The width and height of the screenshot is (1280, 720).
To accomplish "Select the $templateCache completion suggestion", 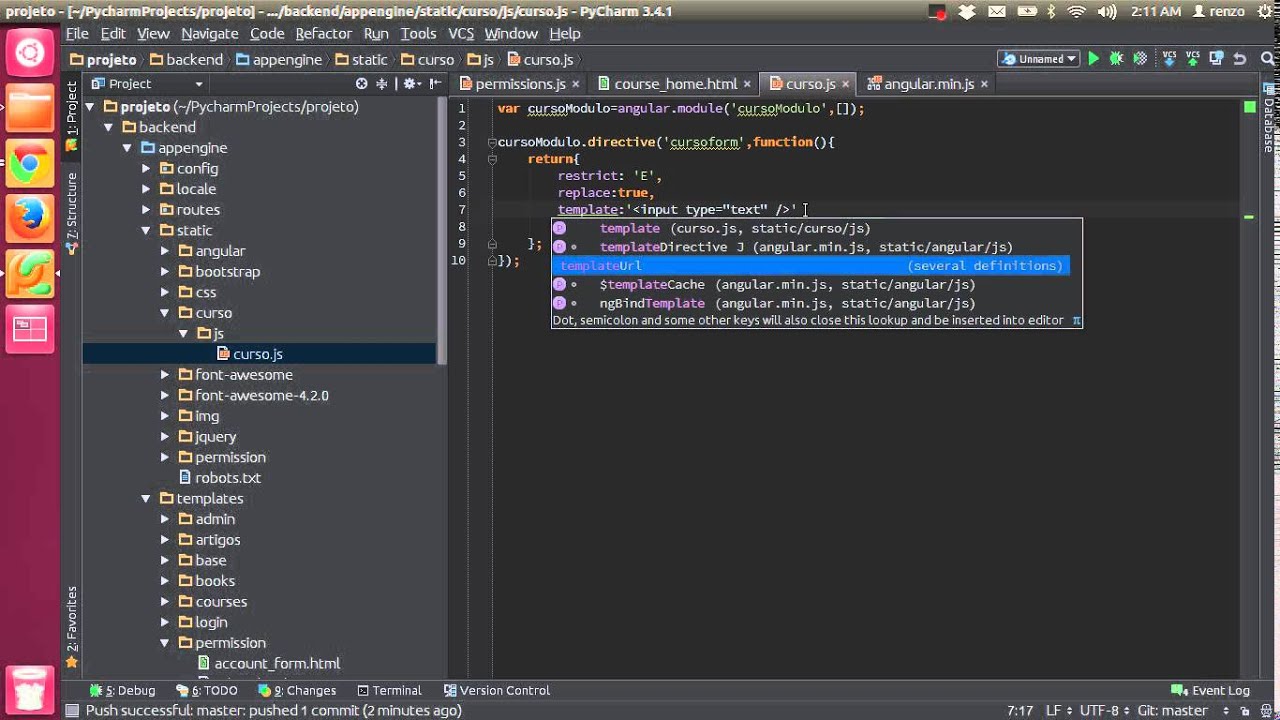I will point(811,284).
